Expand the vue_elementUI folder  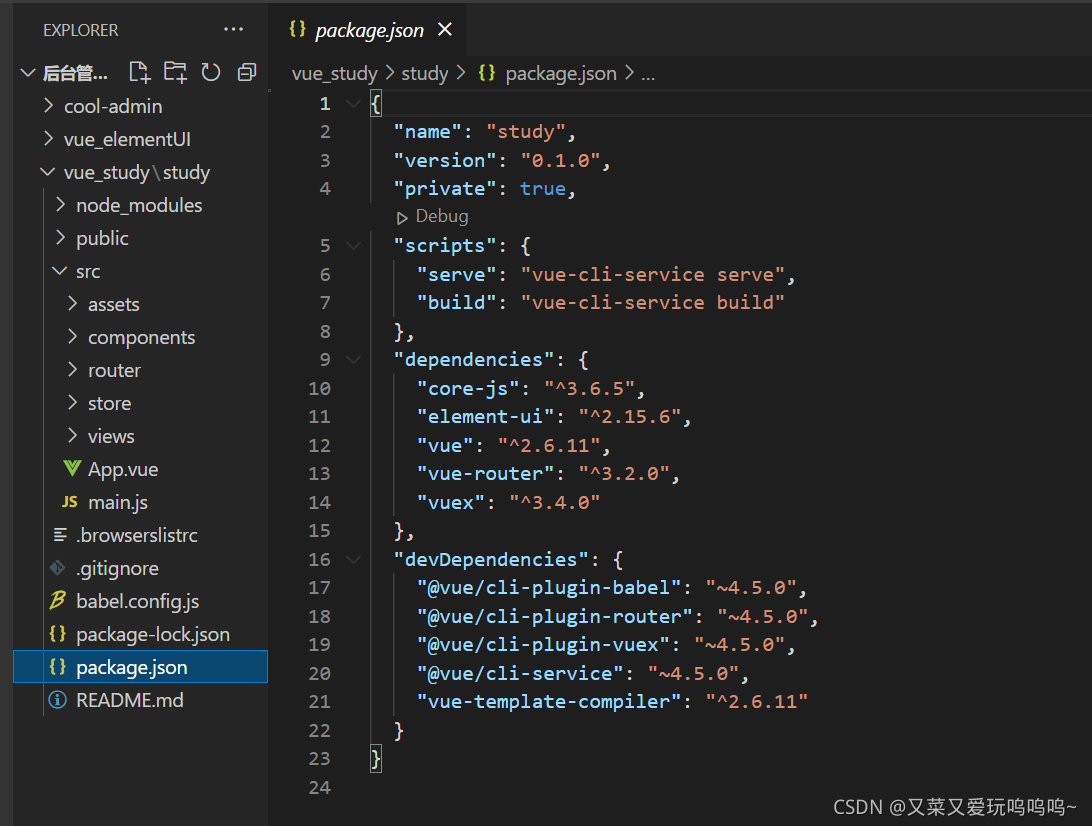(x=48, y=139)
